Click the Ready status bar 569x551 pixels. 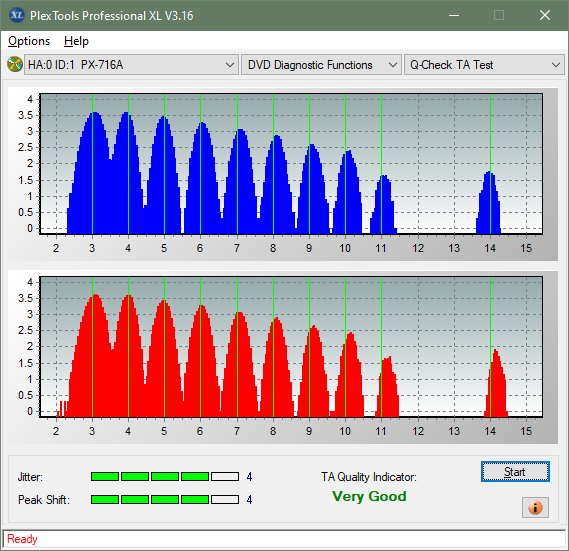284,539
